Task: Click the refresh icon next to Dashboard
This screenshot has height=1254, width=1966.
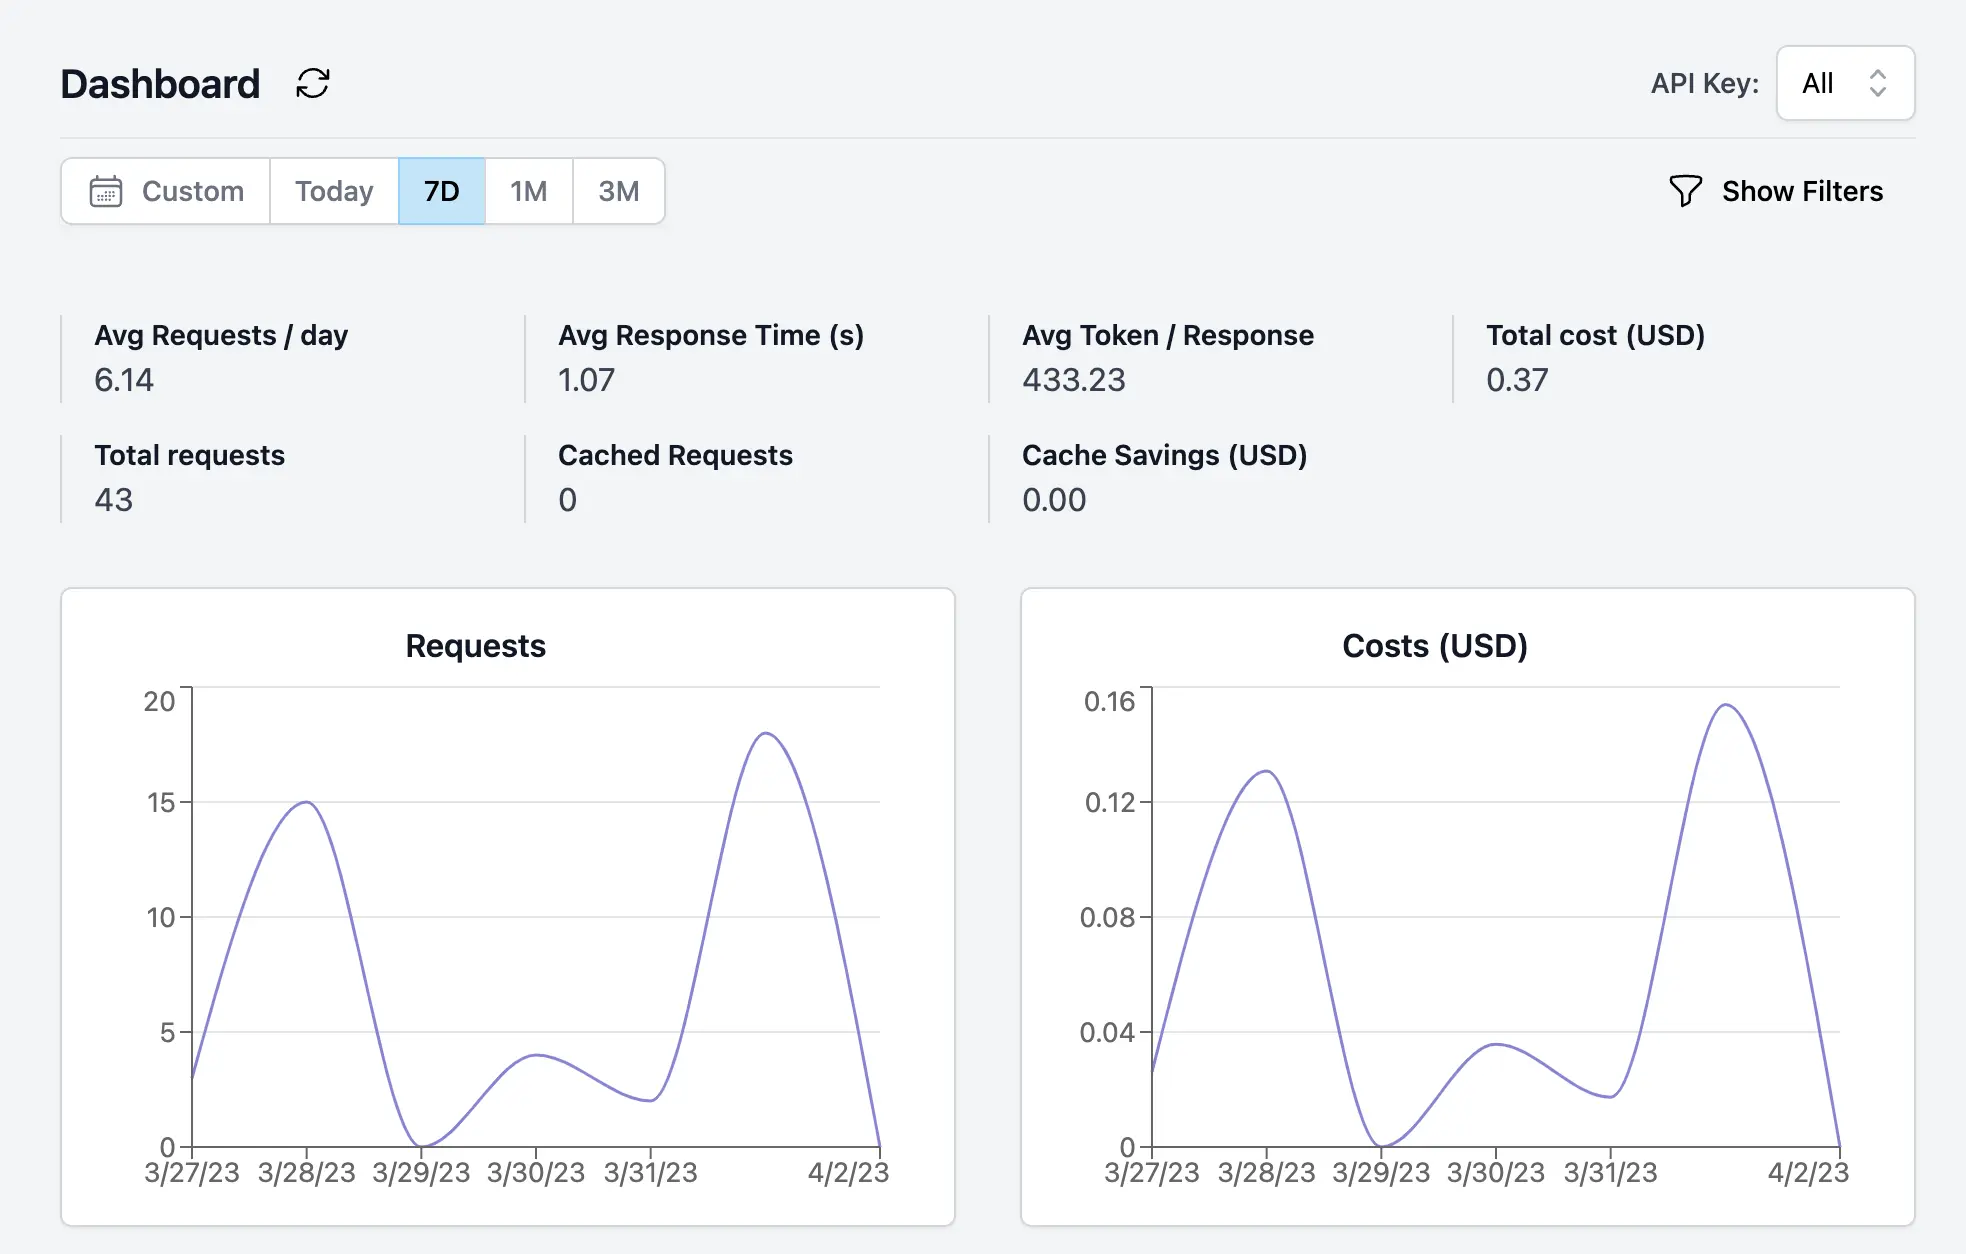Action: [311, 83]
